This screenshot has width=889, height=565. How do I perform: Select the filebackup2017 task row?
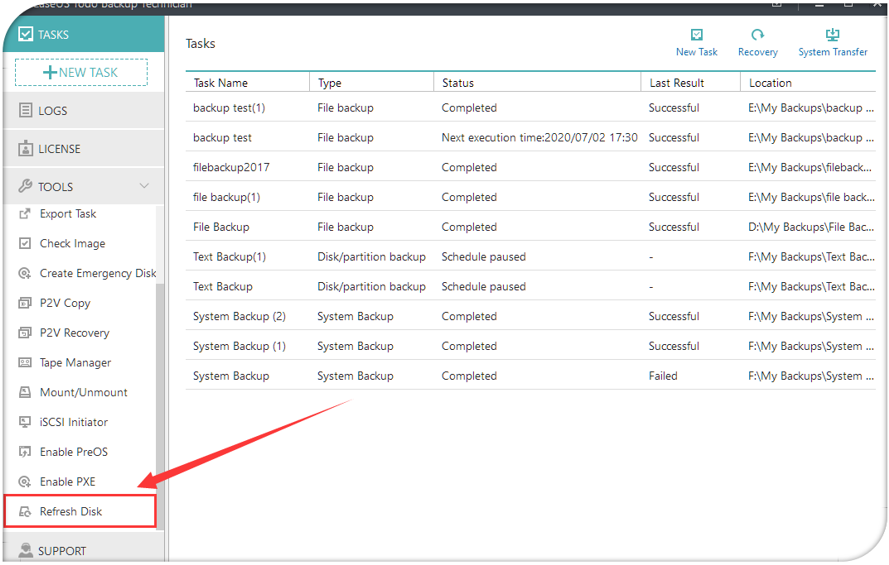click(x=231, y=168)
